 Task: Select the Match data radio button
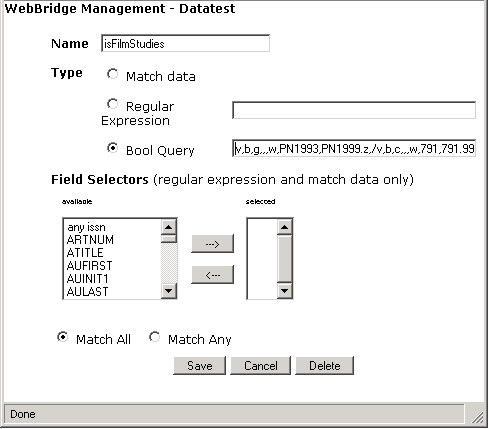click(113, 74)
